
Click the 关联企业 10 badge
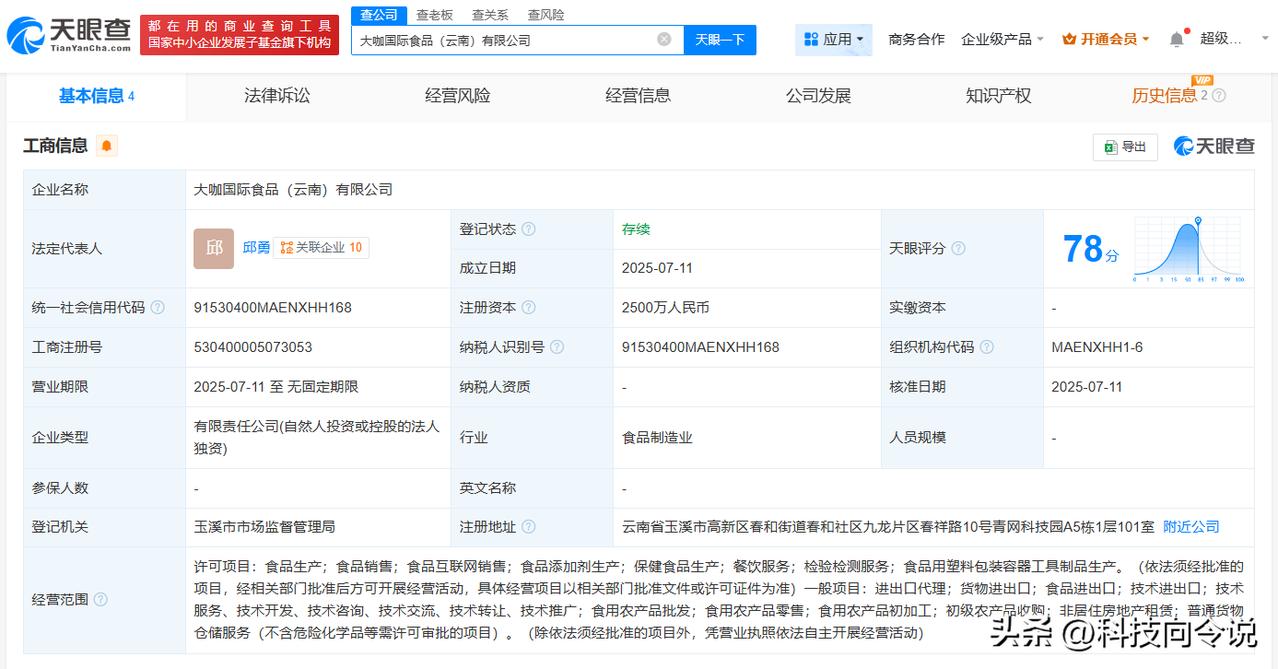pyautogui.click(x=321, y=247)
